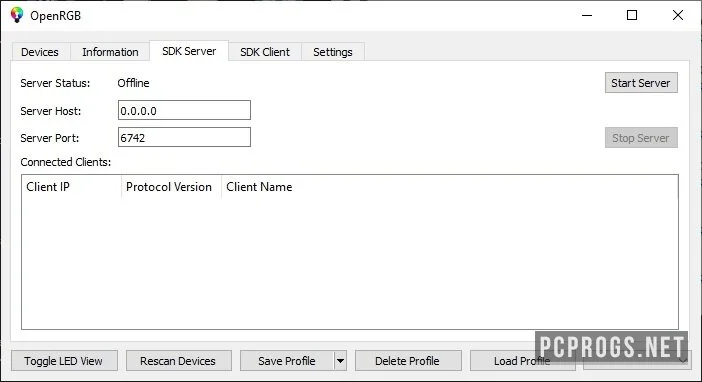
Task: Click the Client IP column header
Action: pyautogui.click(x=71, y=187)
